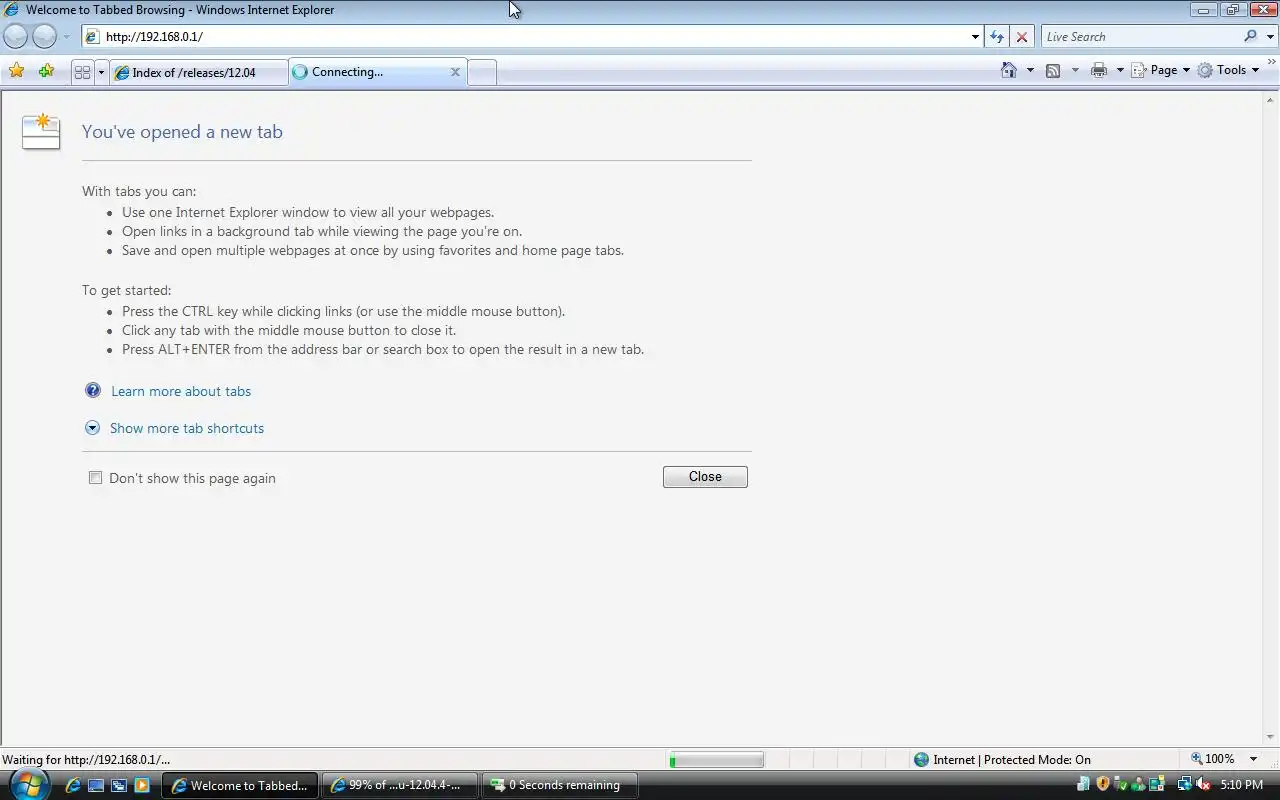Open the Page menu
The height and width of the screenshot is (800, 1280).
(1161, 70)
